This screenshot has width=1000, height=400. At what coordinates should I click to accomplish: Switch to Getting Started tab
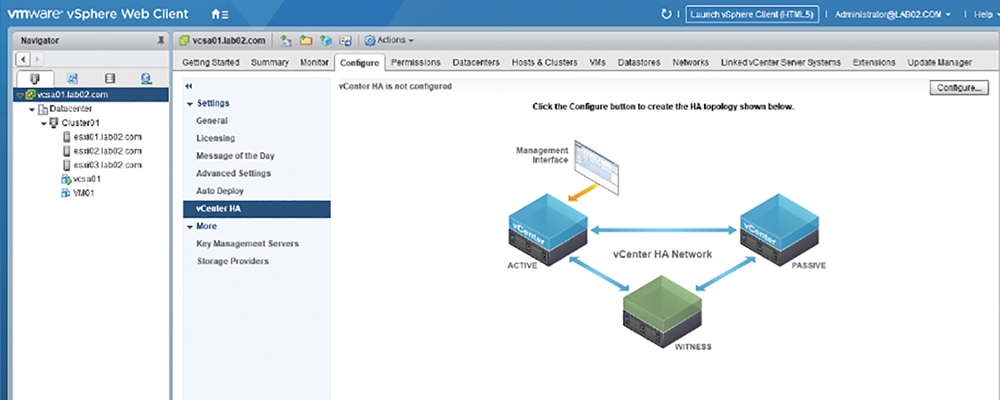point(210,63)
